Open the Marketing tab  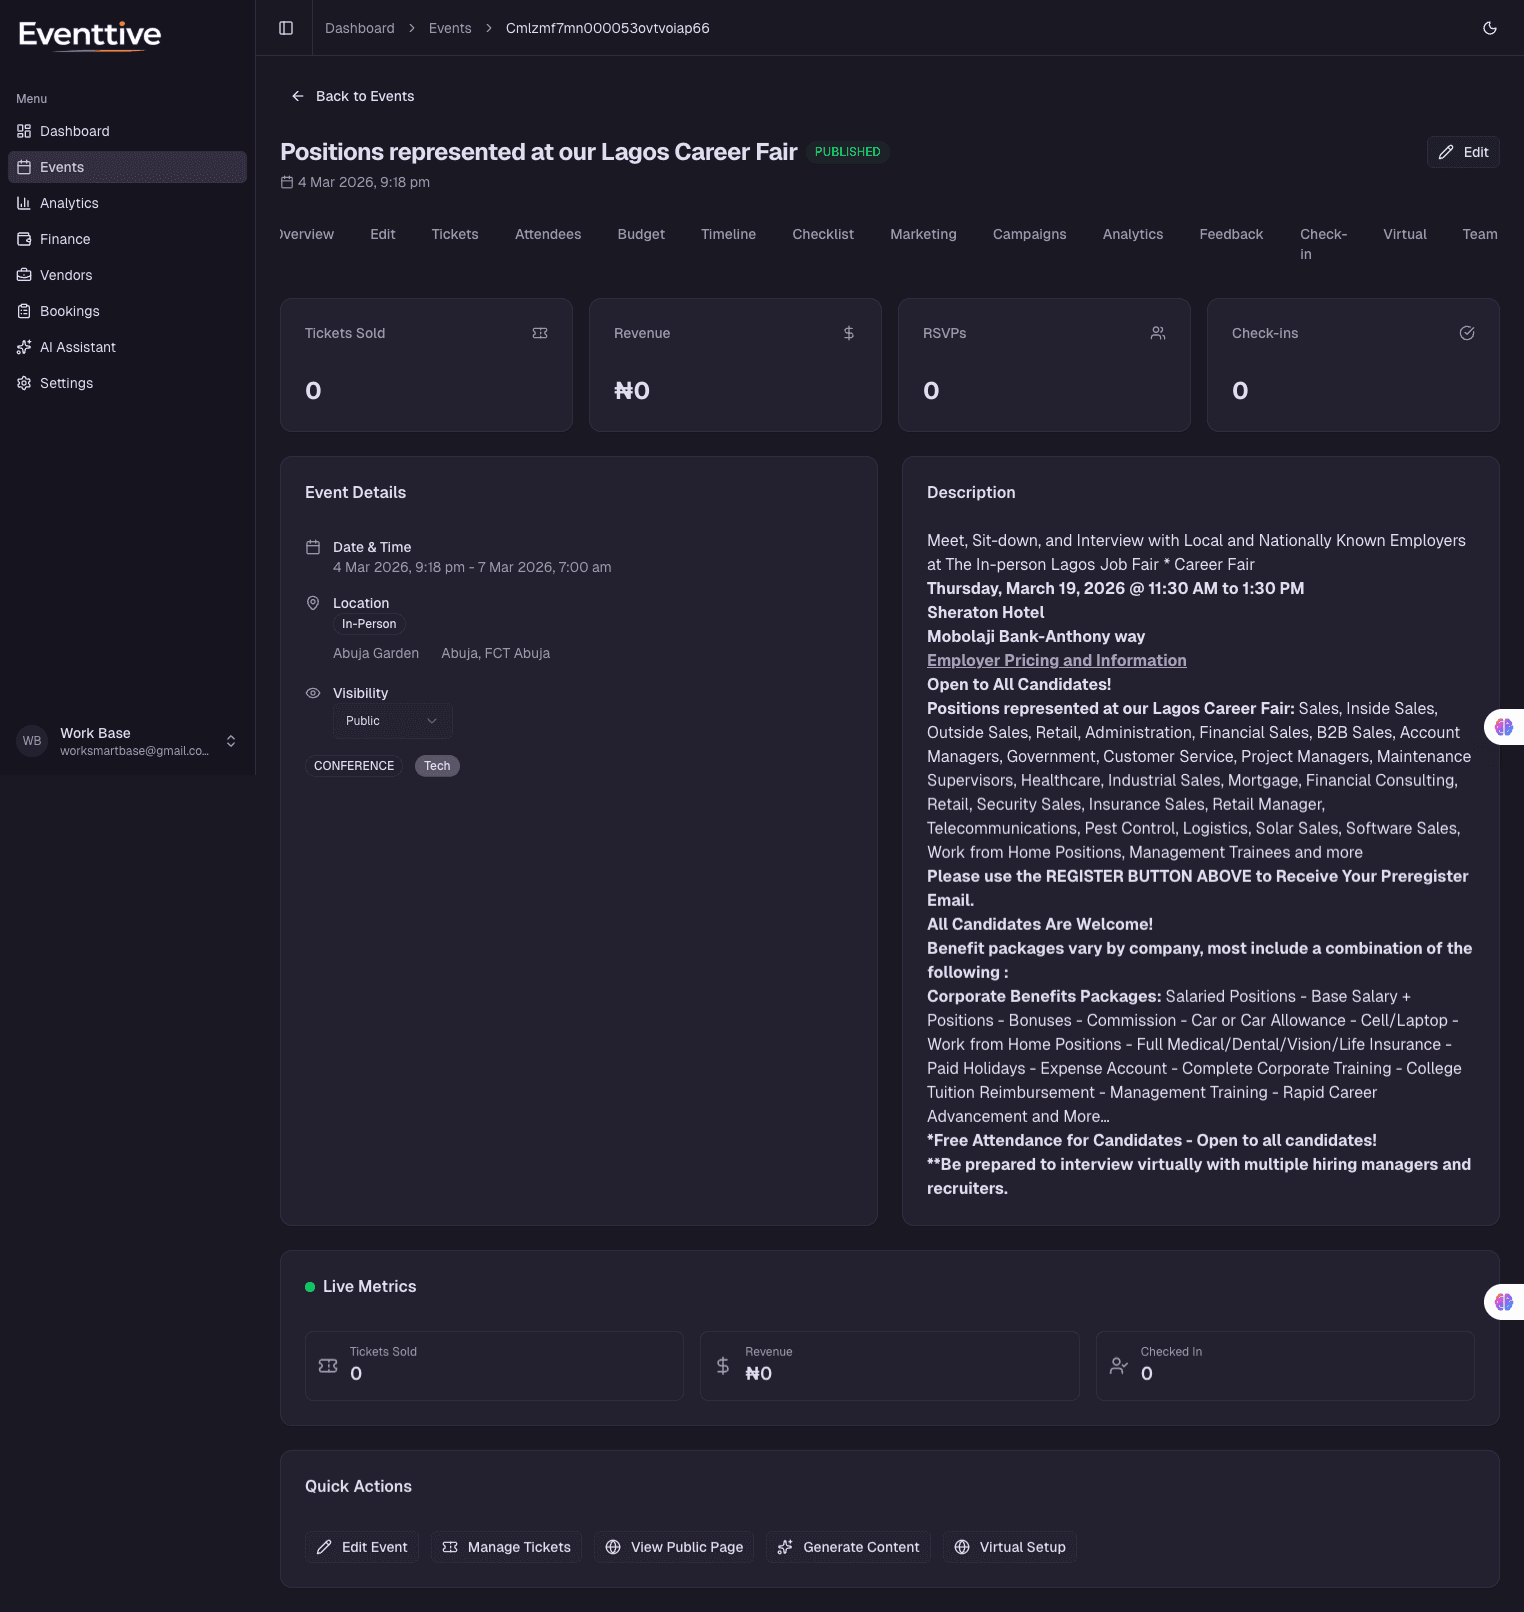(922, 234)
